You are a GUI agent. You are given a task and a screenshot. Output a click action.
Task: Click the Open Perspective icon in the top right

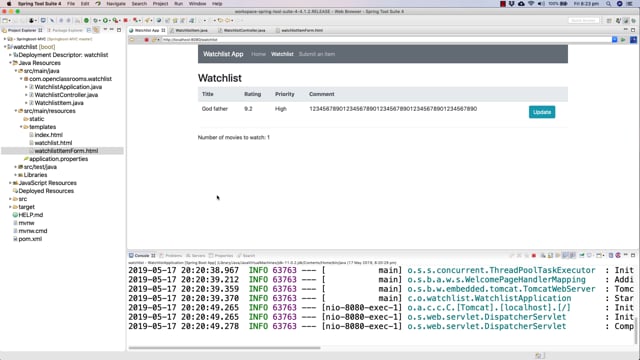click(x=609, y=20)
